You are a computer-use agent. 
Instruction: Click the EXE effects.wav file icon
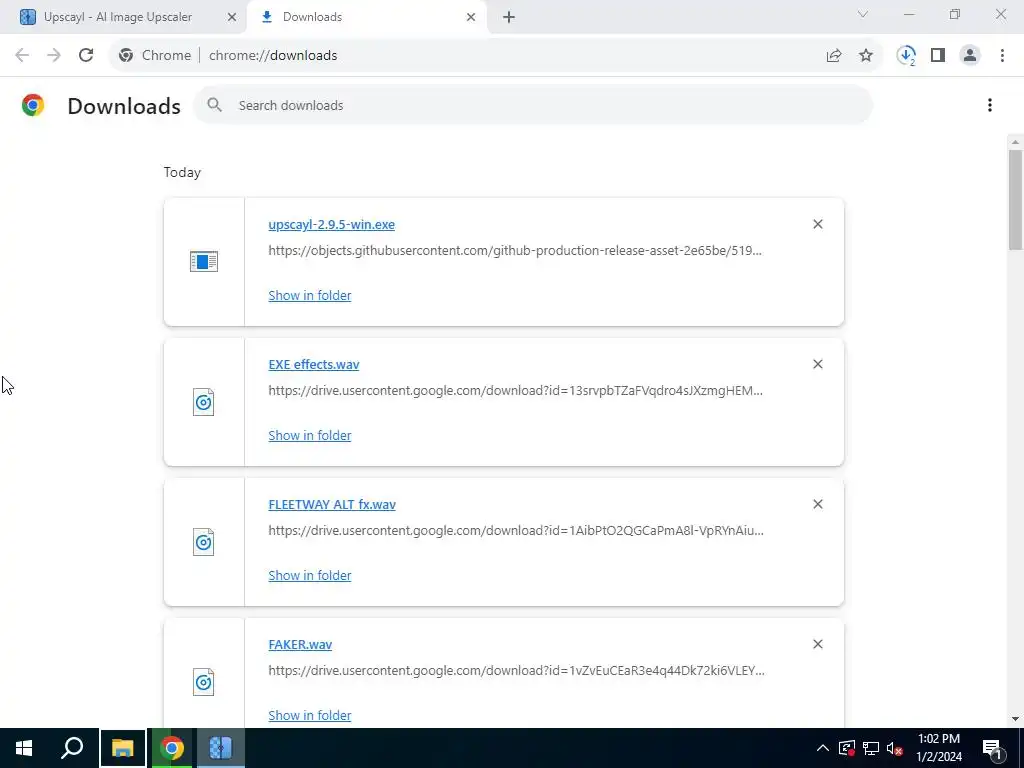click(204, 402)
